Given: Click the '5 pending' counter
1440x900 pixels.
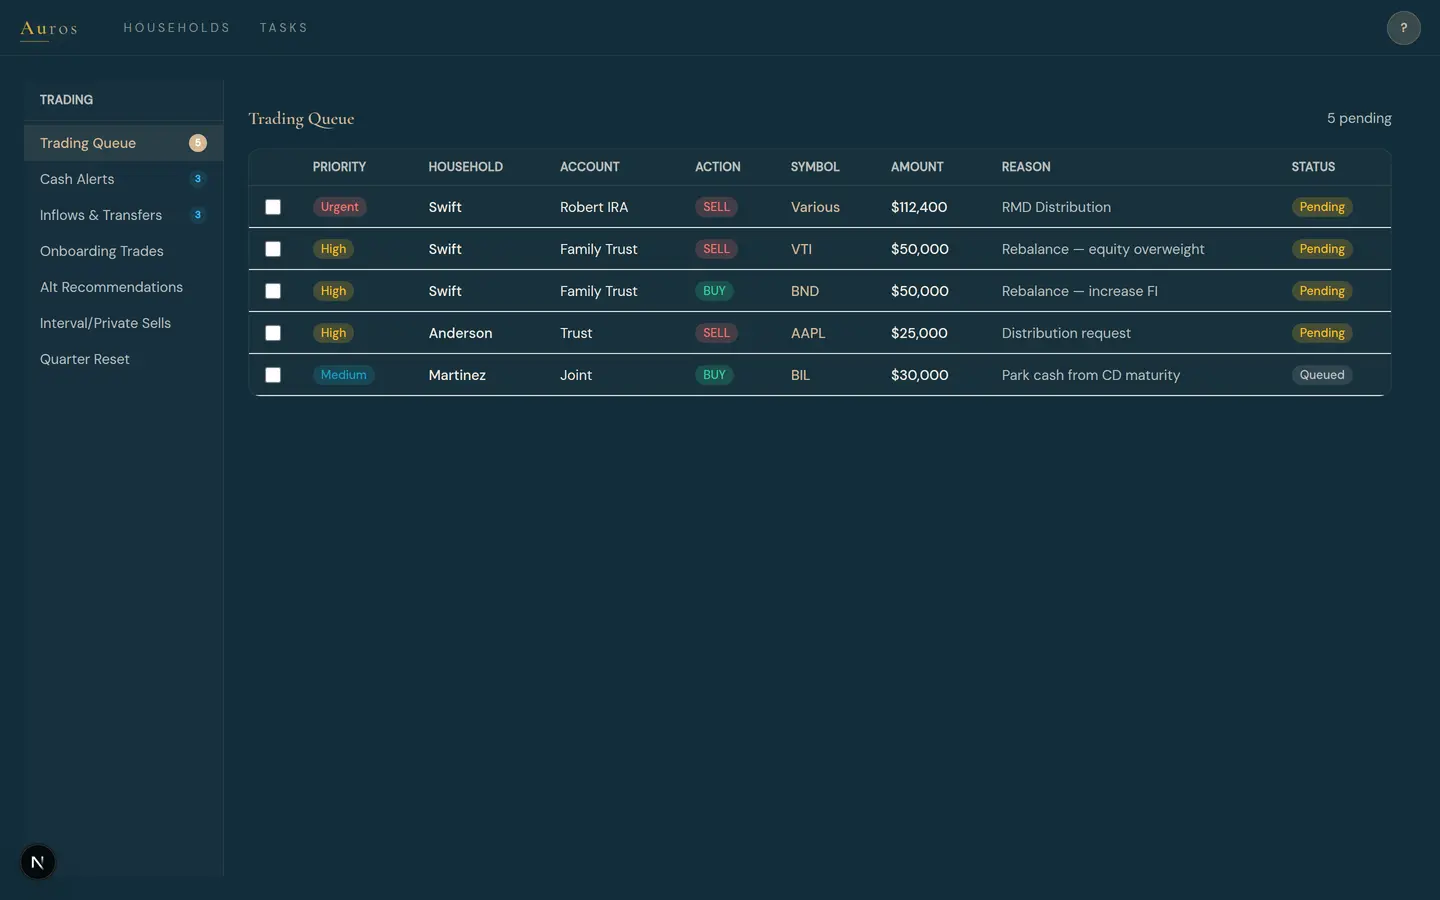Looking at the screenshot, I should pos(1359,118).
